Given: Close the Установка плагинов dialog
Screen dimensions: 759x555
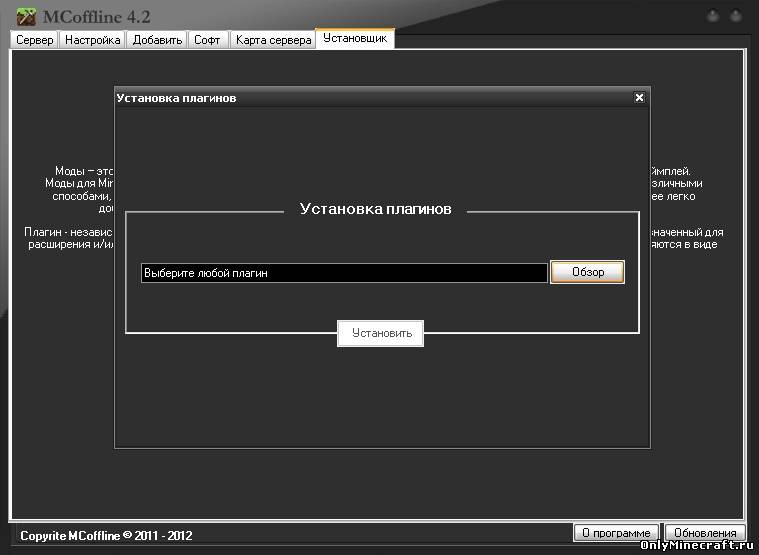Looking at the screenshot, I should [639, 98].
